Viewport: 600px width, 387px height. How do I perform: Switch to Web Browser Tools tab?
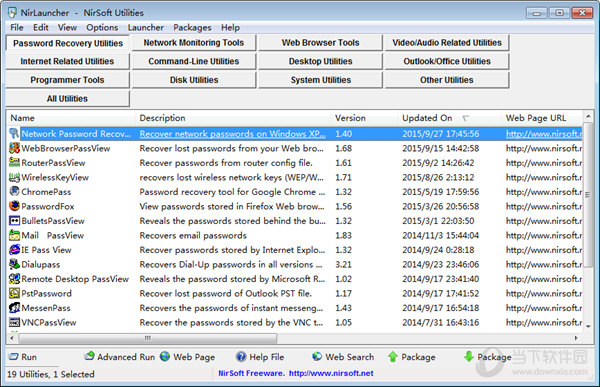[x=320, y=42]
